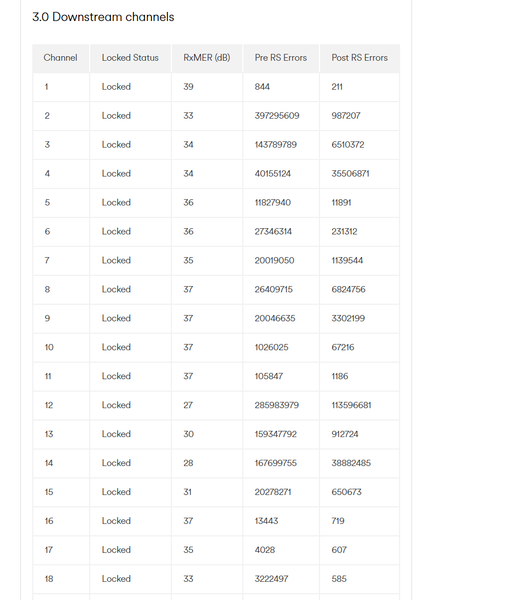The width and height of the screenshot is (509, 600).
Task: Click the Channel column header
Action: (60, 58)
